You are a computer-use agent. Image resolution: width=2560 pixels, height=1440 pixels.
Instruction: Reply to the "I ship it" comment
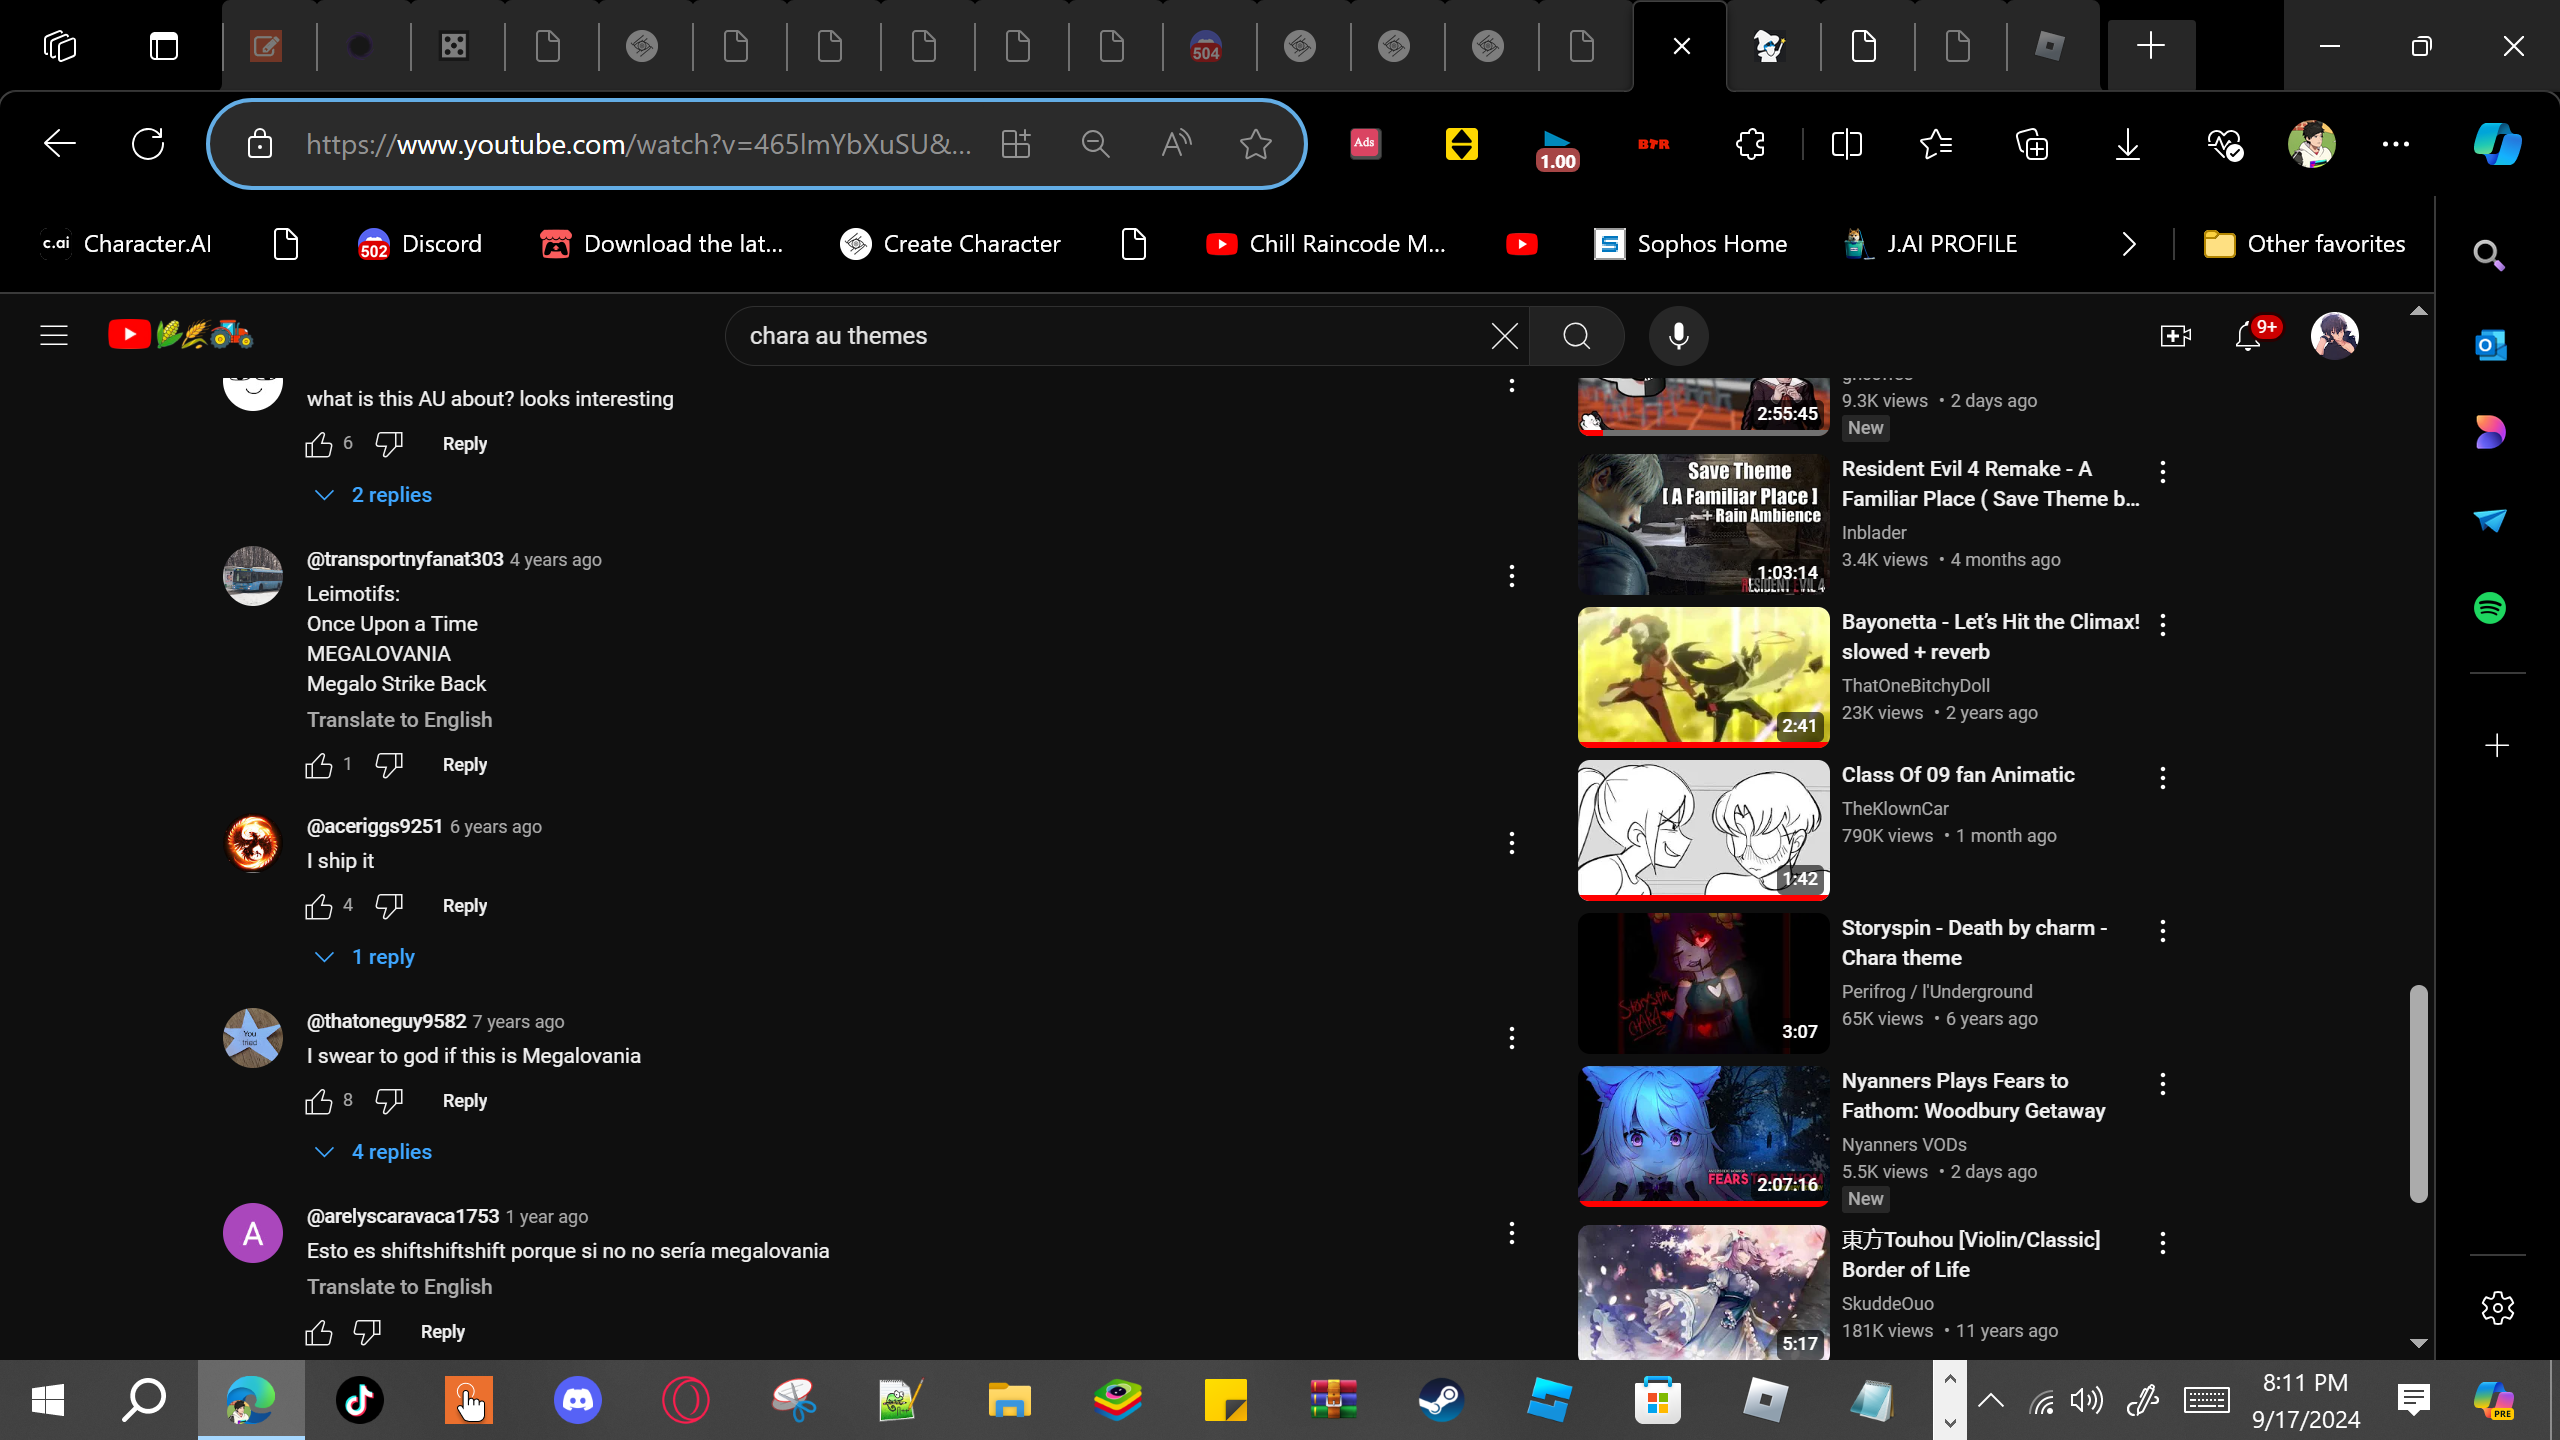pos(464,906)
